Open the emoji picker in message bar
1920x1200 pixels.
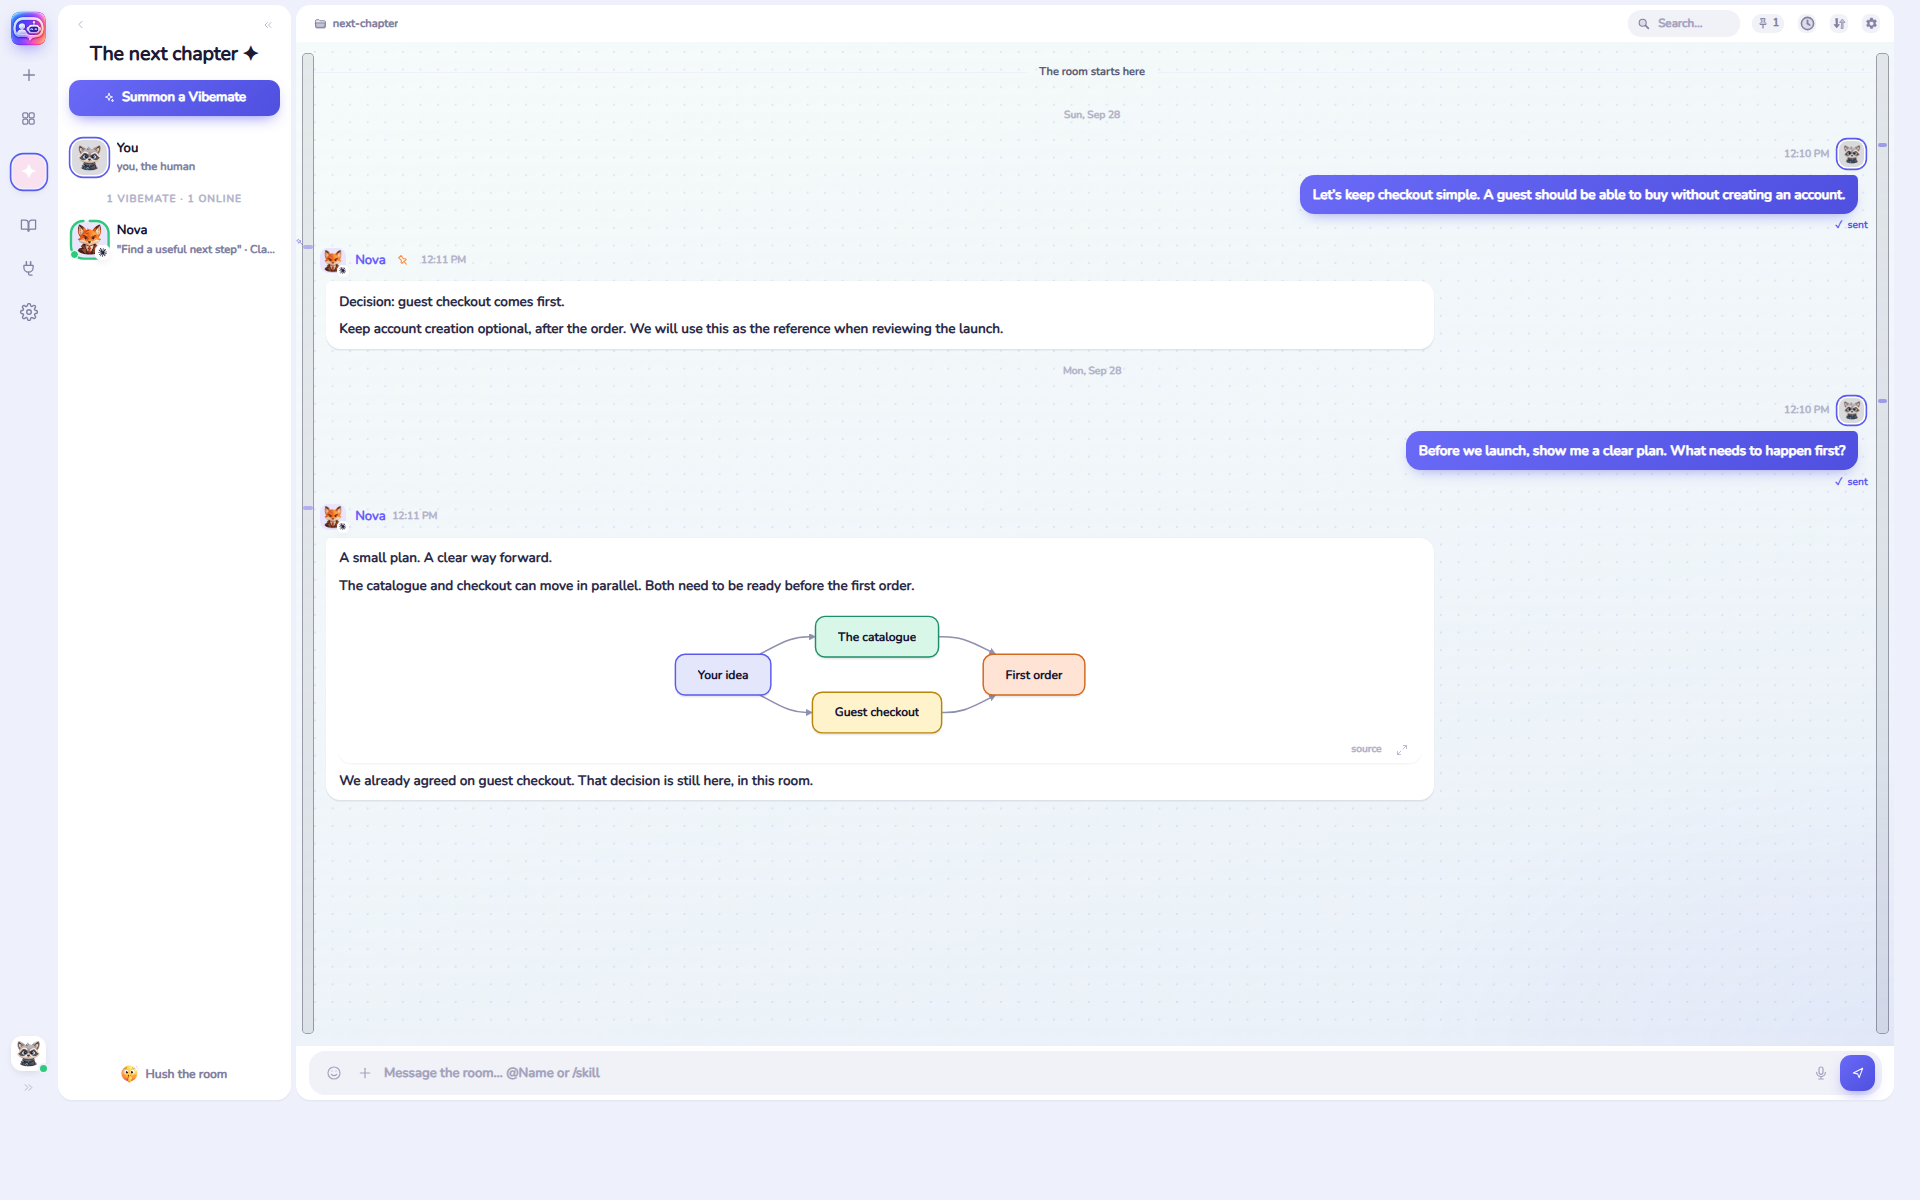(x=334, y=1073)
